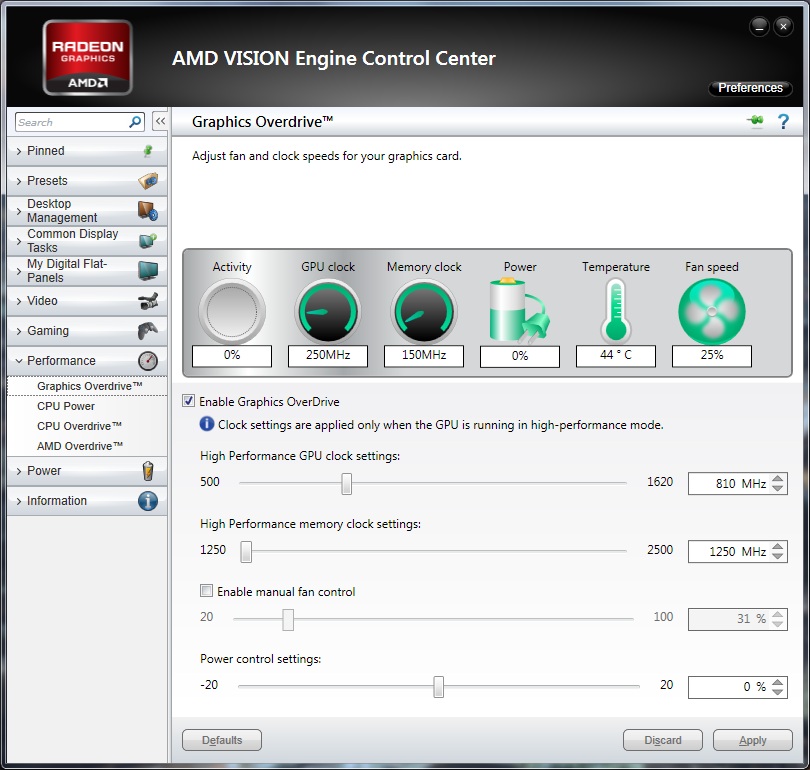
Task: Click the manual fan speed slider handle
Action: click(288, 619)
